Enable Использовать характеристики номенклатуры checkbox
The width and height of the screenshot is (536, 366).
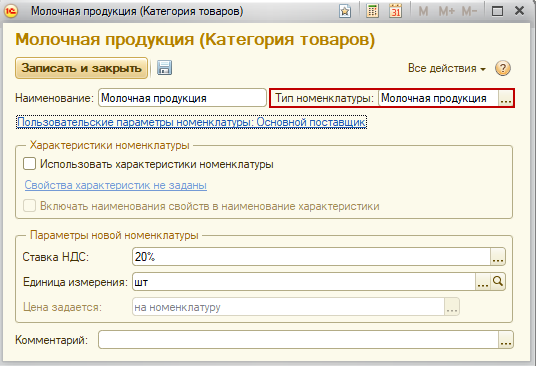pyautogui.click(x=29, y=164)
